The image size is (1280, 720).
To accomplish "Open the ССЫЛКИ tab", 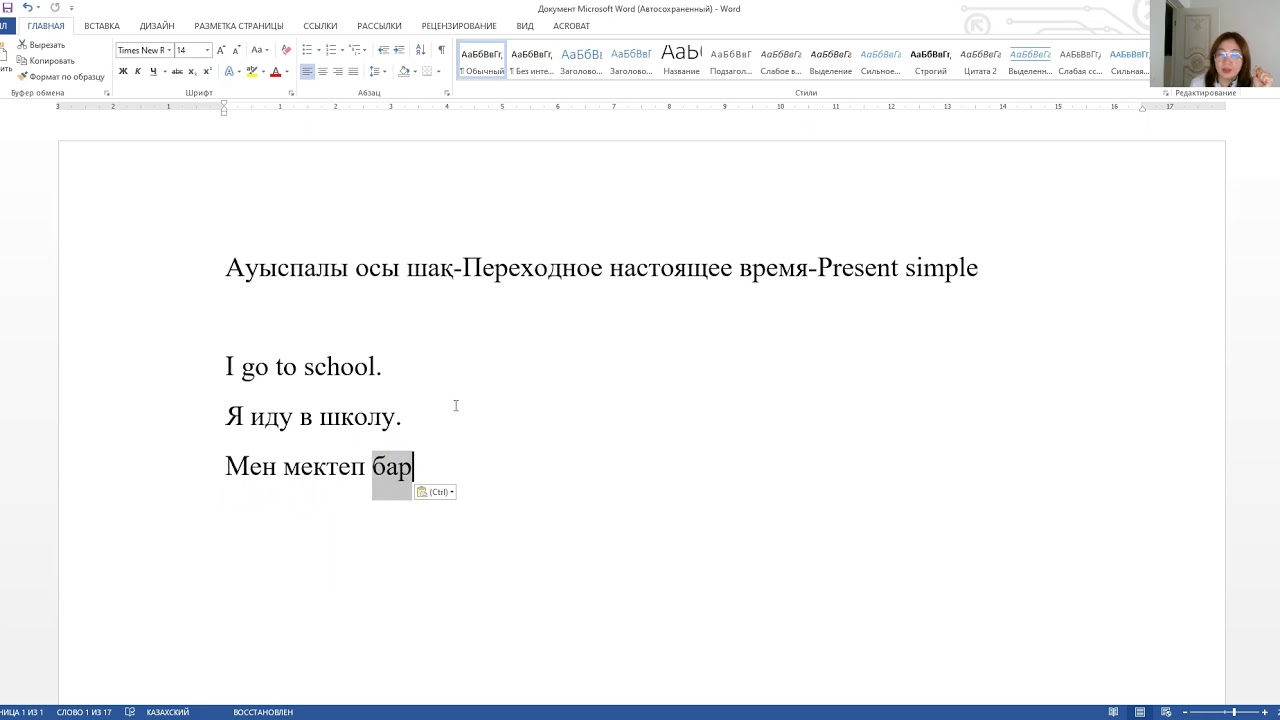I will (x=320, y=26).
